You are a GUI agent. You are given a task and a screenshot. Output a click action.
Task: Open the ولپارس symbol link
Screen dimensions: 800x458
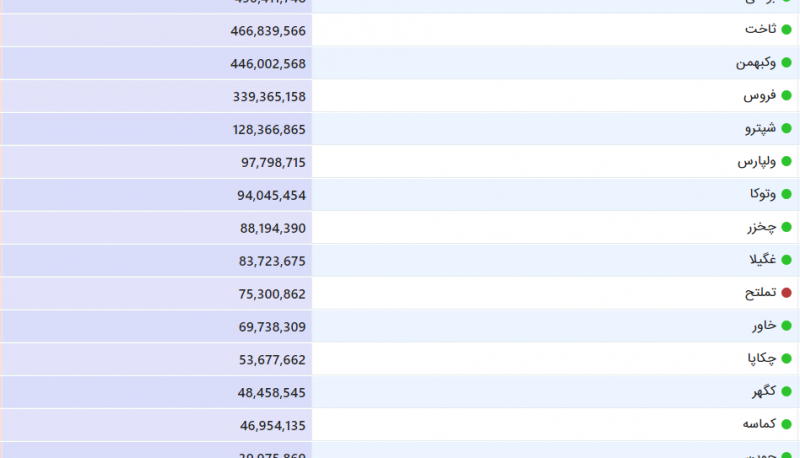click(757, 162)
